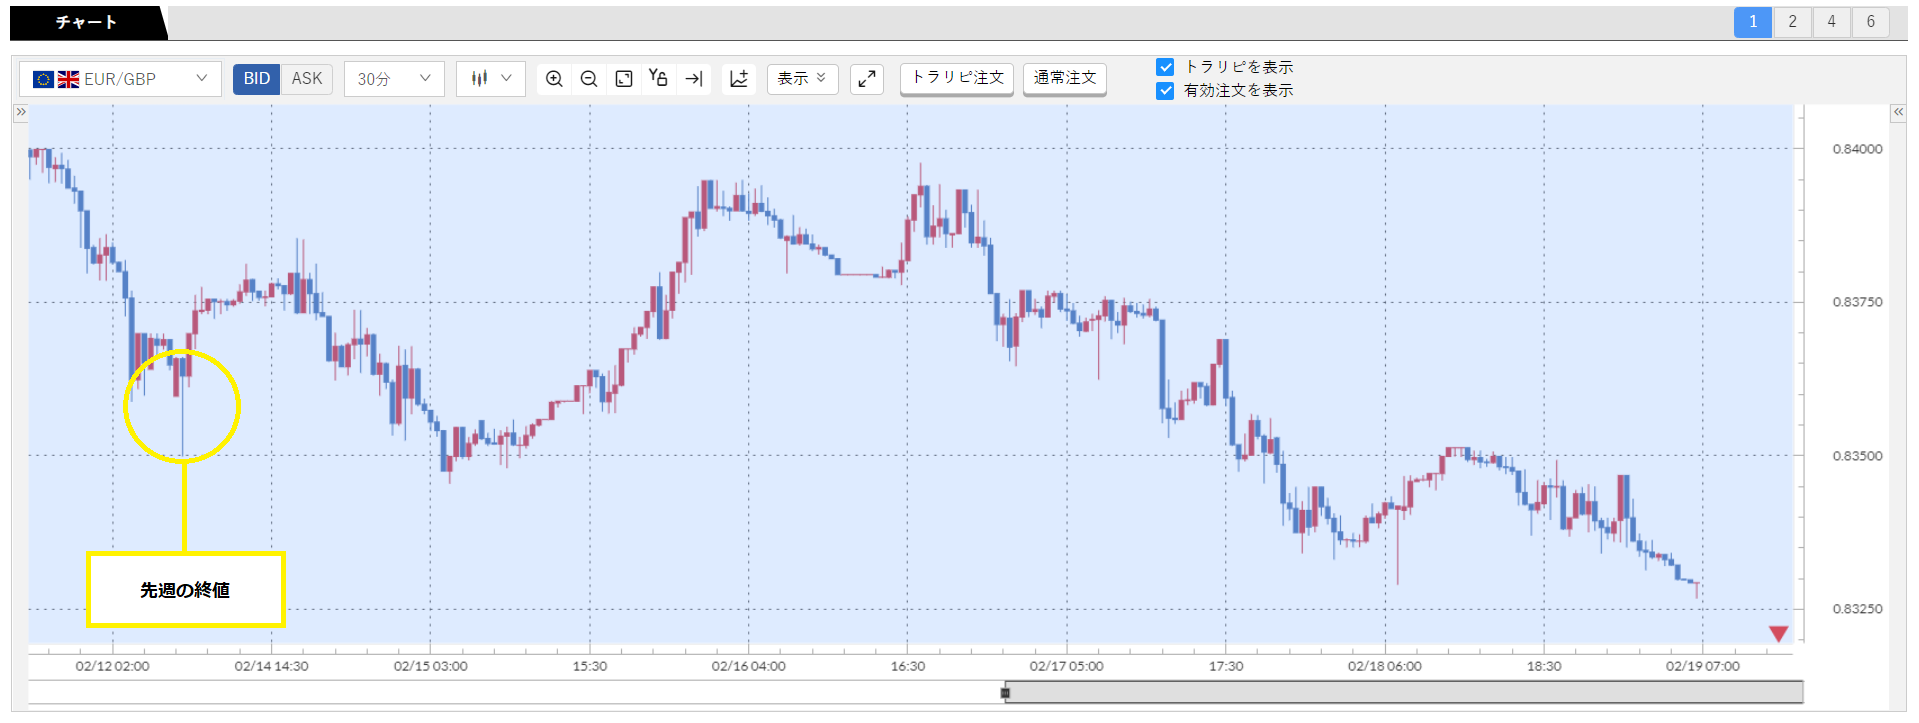Switch to 4-chart layout

[x=1831, y=22]
